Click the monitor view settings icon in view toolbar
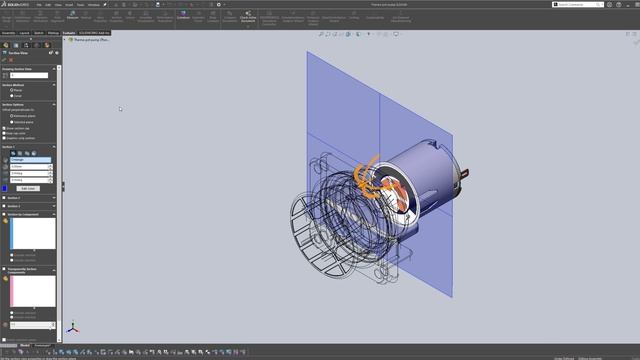 coord(396,34)
